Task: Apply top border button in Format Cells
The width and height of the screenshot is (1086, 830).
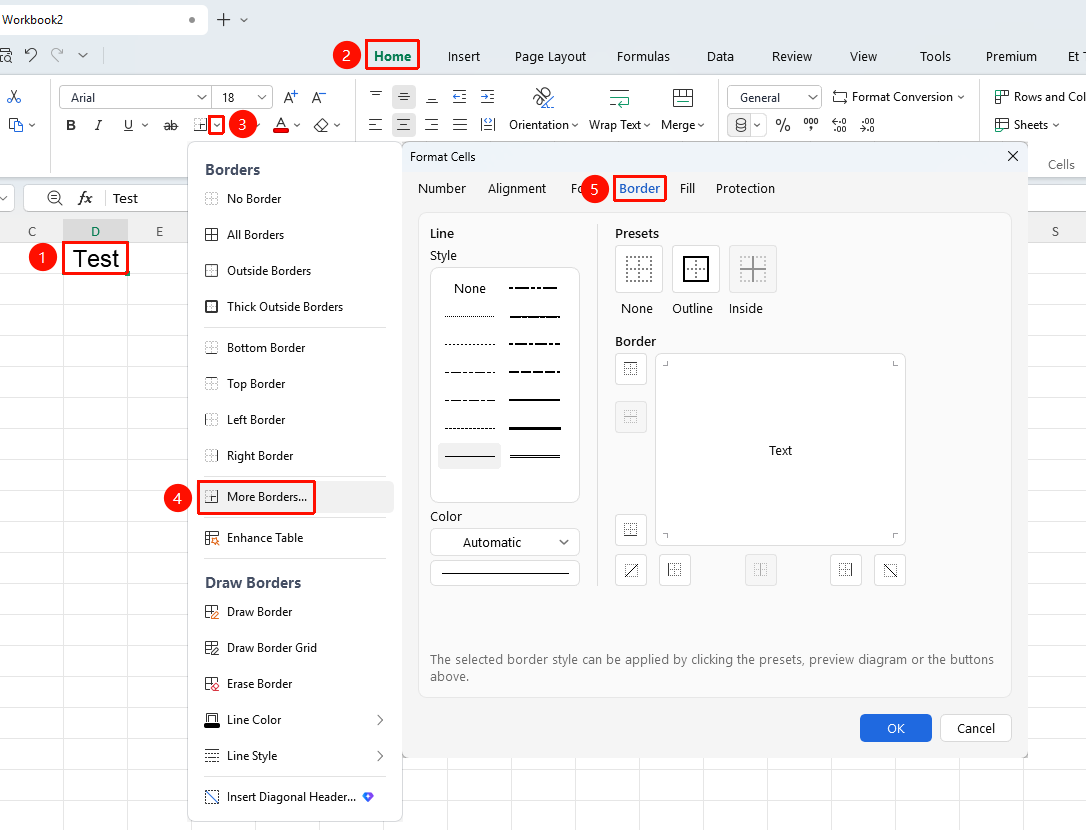Action: tap(630, 369)
